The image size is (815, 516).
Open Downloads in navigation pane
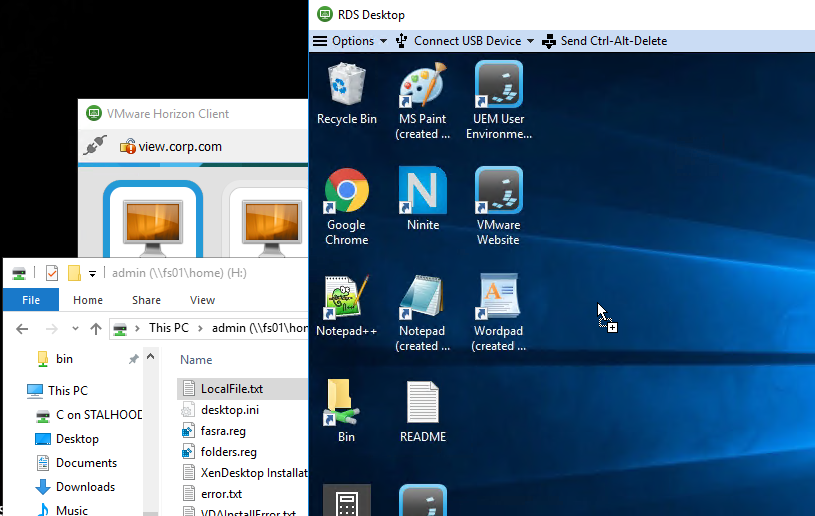coord(85,486)
